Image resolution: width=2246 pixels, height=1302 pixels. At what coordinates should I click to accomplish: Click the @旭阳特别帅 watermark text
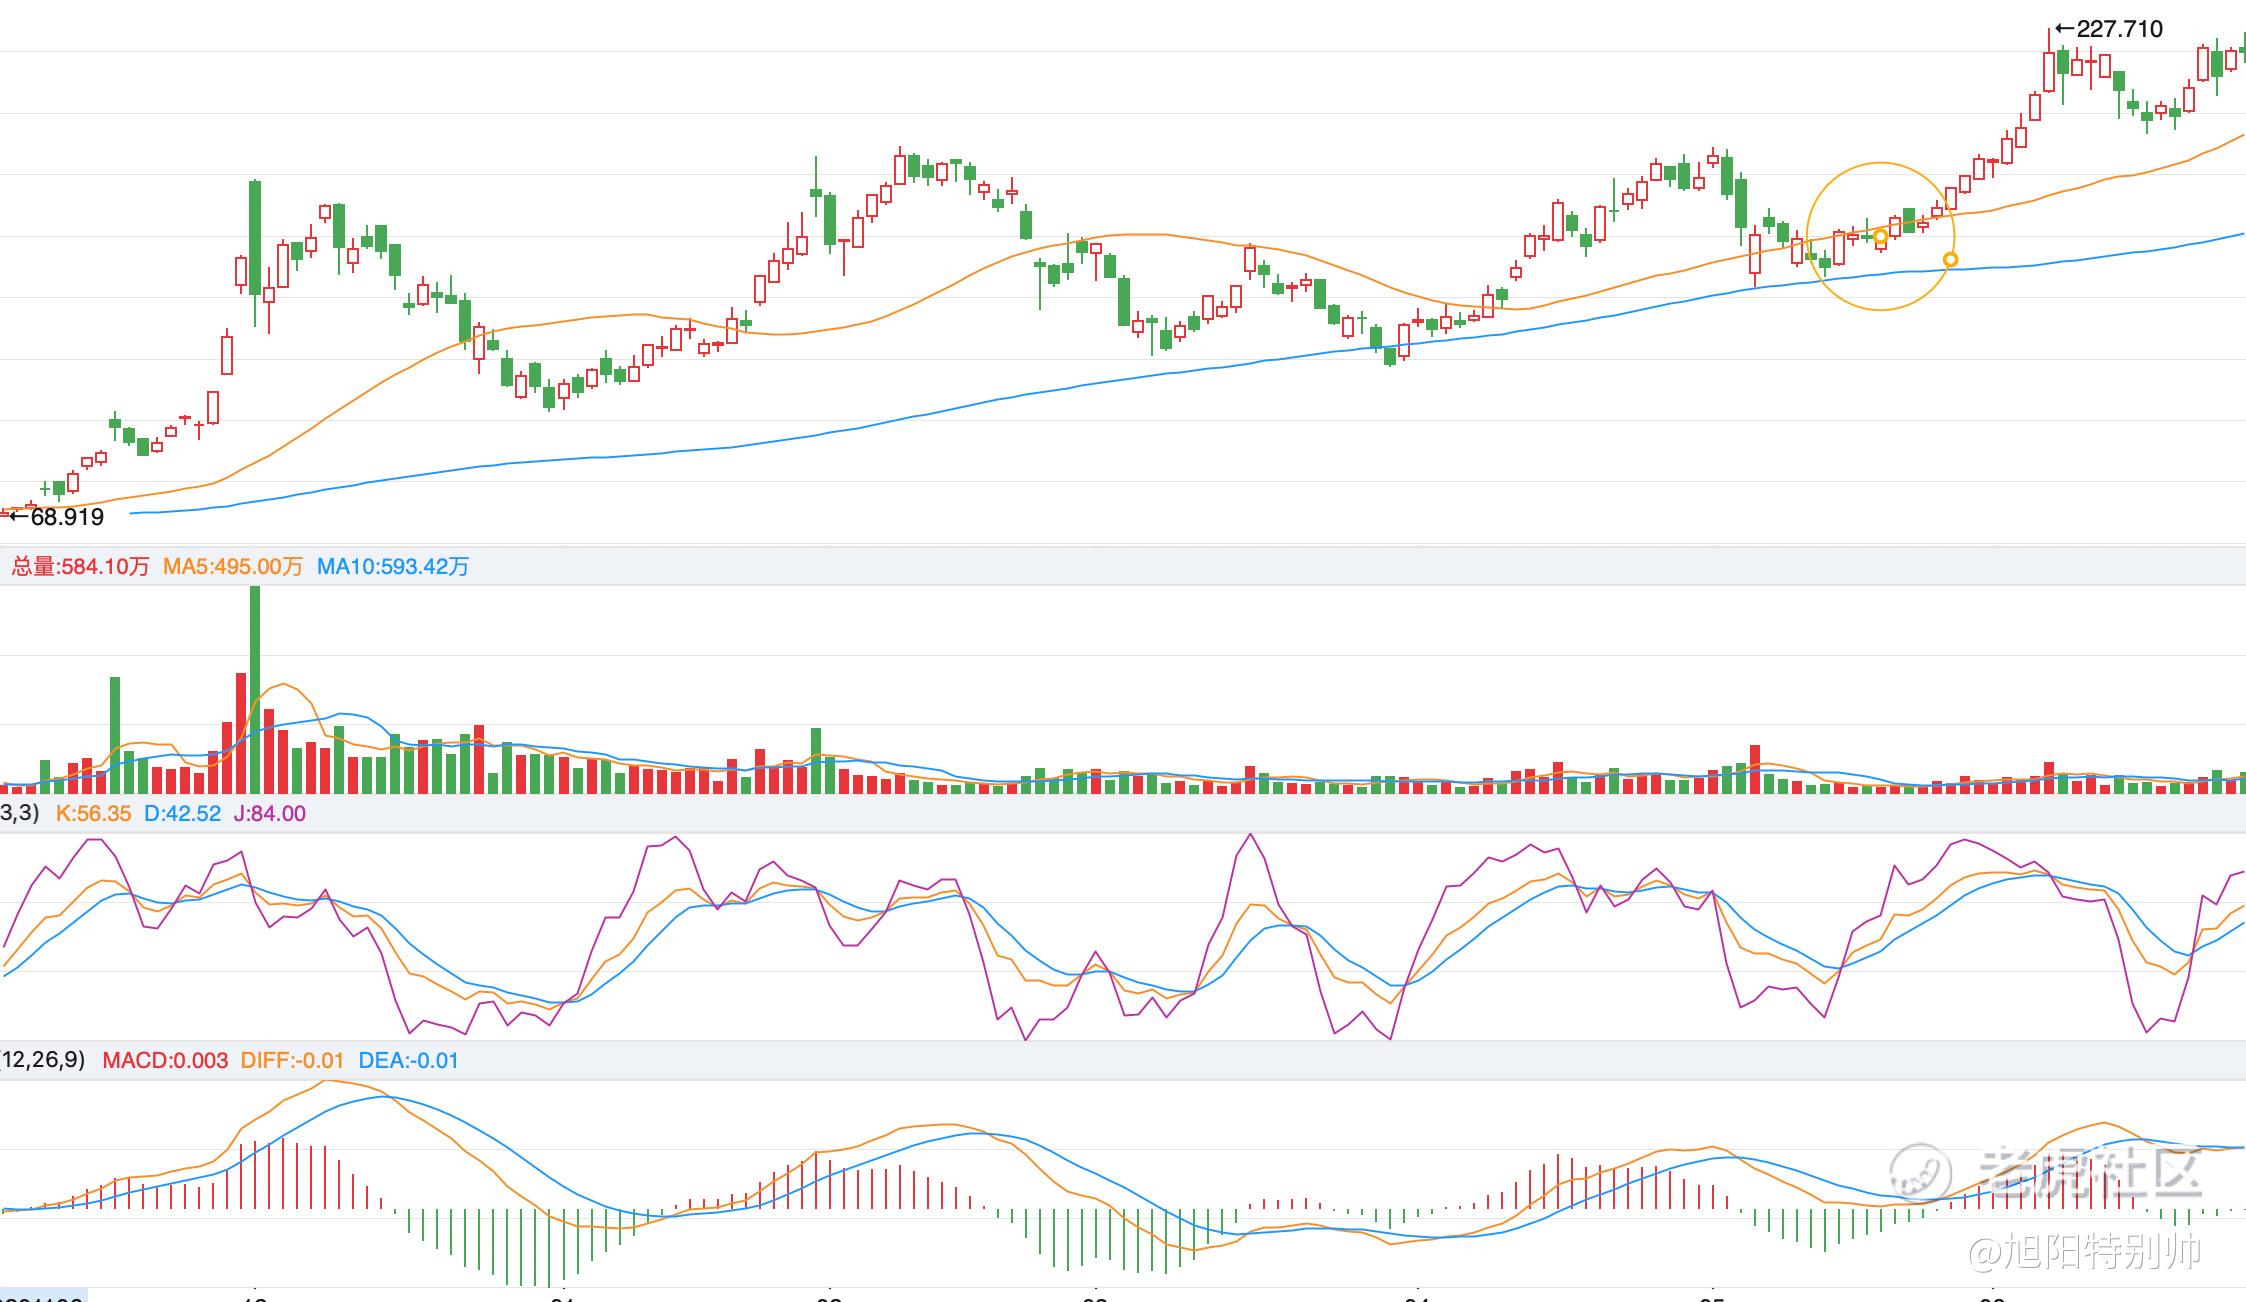tap(2084, 1251)
